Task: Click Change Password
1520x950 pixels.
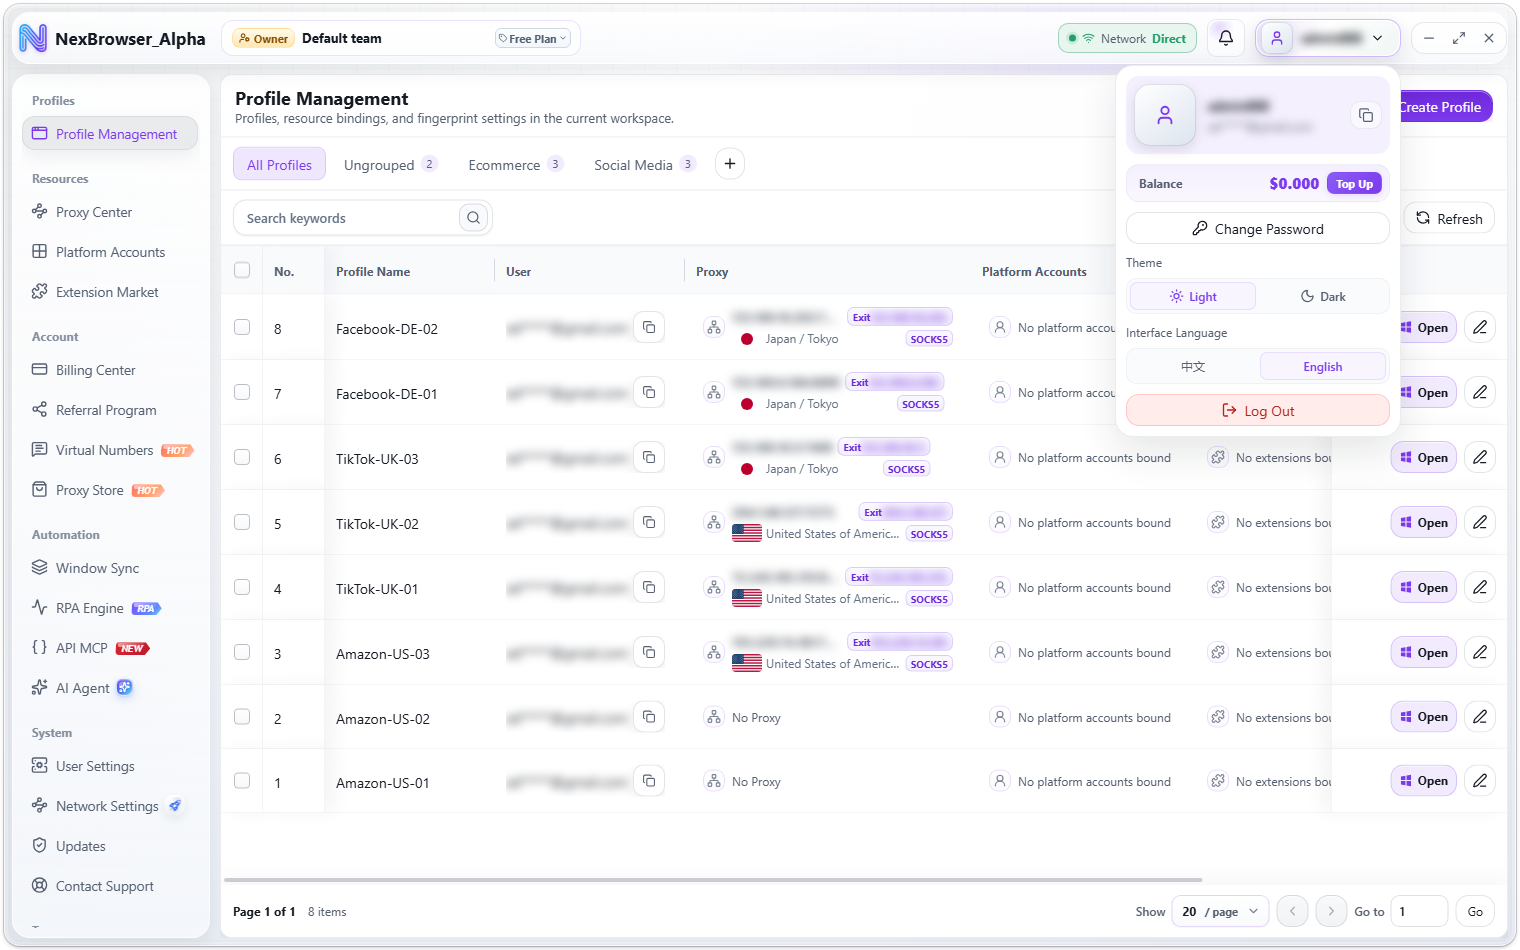Action: pyautogui.click(x=1258, y=229)
